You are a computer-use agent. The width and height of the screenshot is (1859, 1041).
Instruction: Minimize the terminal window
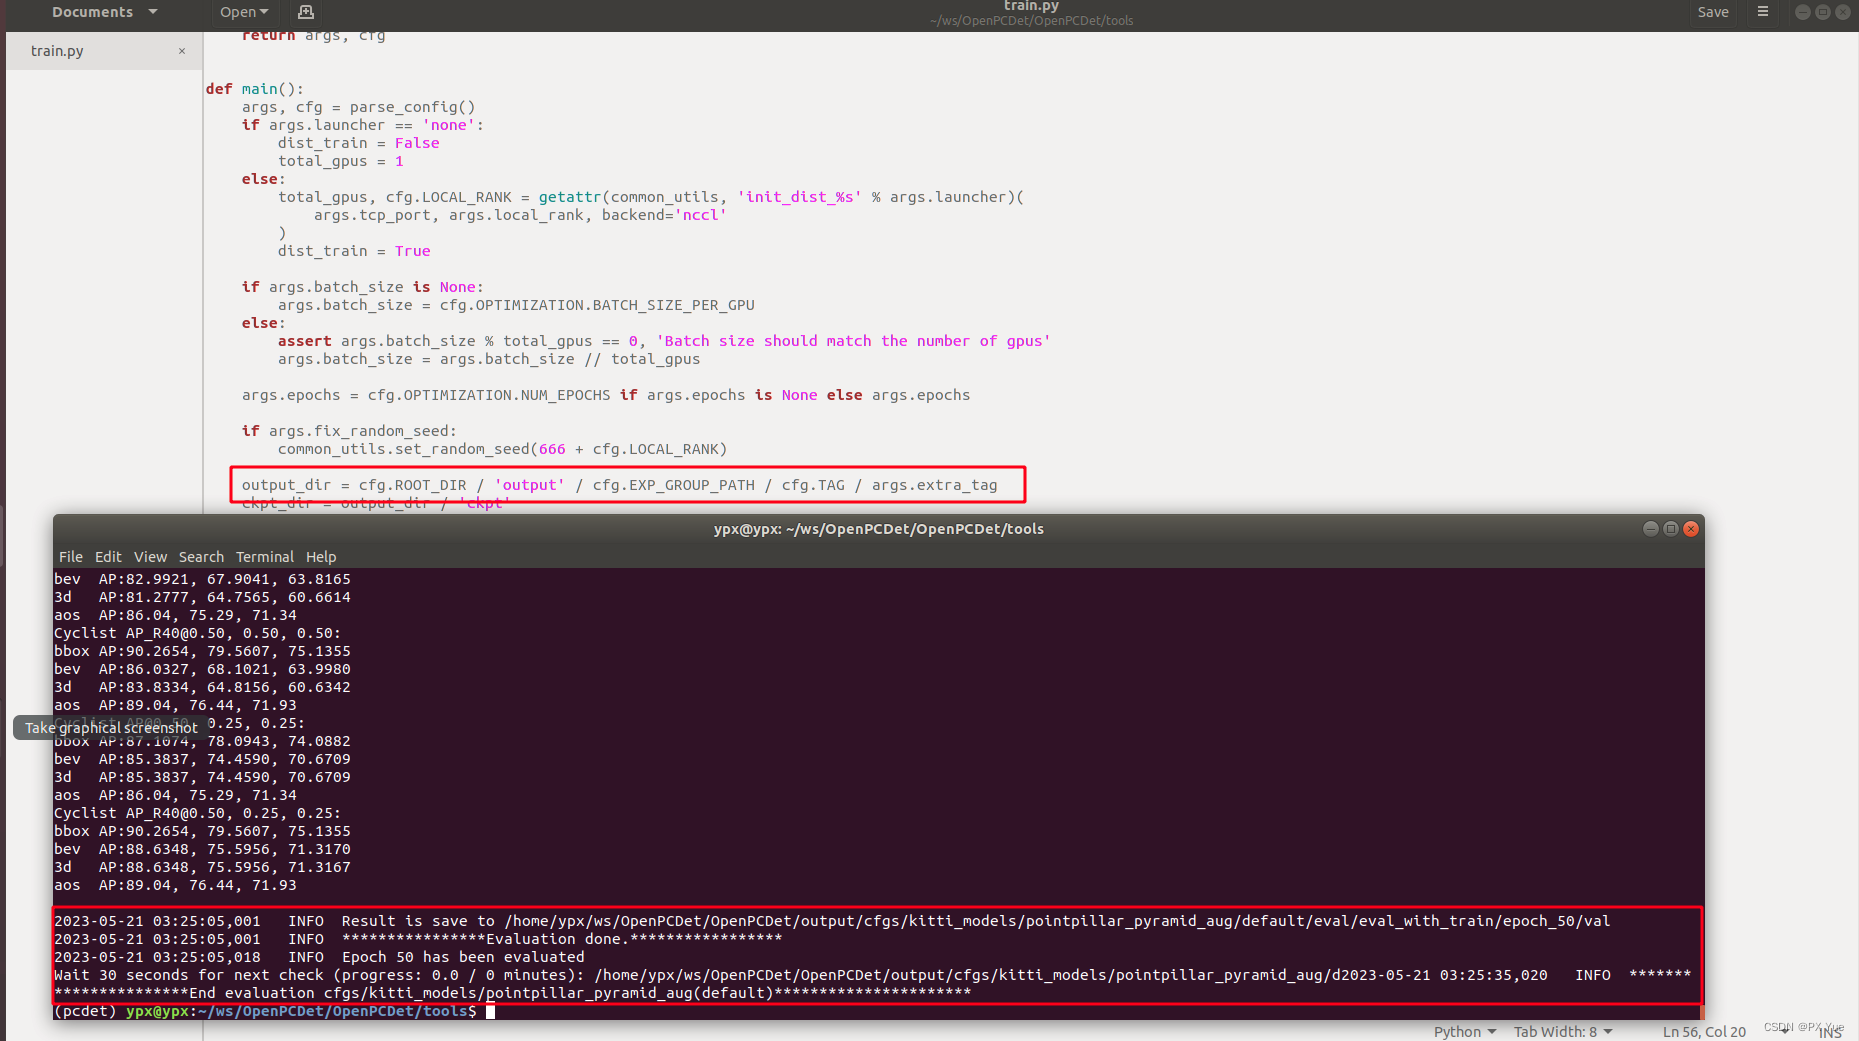tap(1651, 529)
